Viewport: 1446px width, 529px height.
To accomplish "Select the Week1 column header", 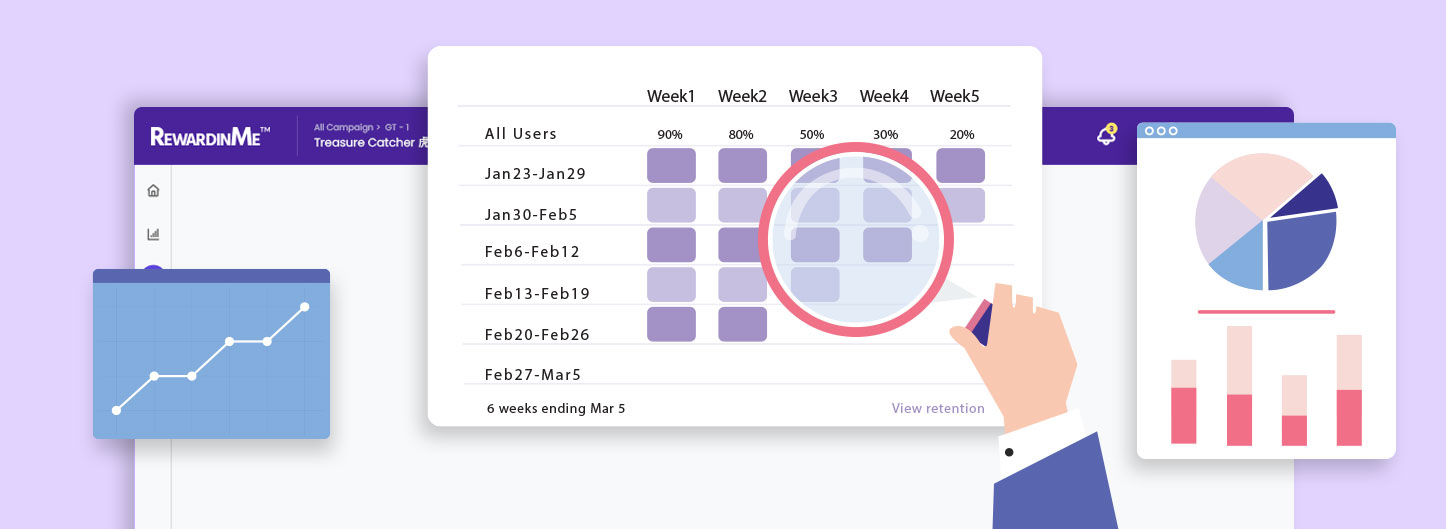I will point(671,96).
